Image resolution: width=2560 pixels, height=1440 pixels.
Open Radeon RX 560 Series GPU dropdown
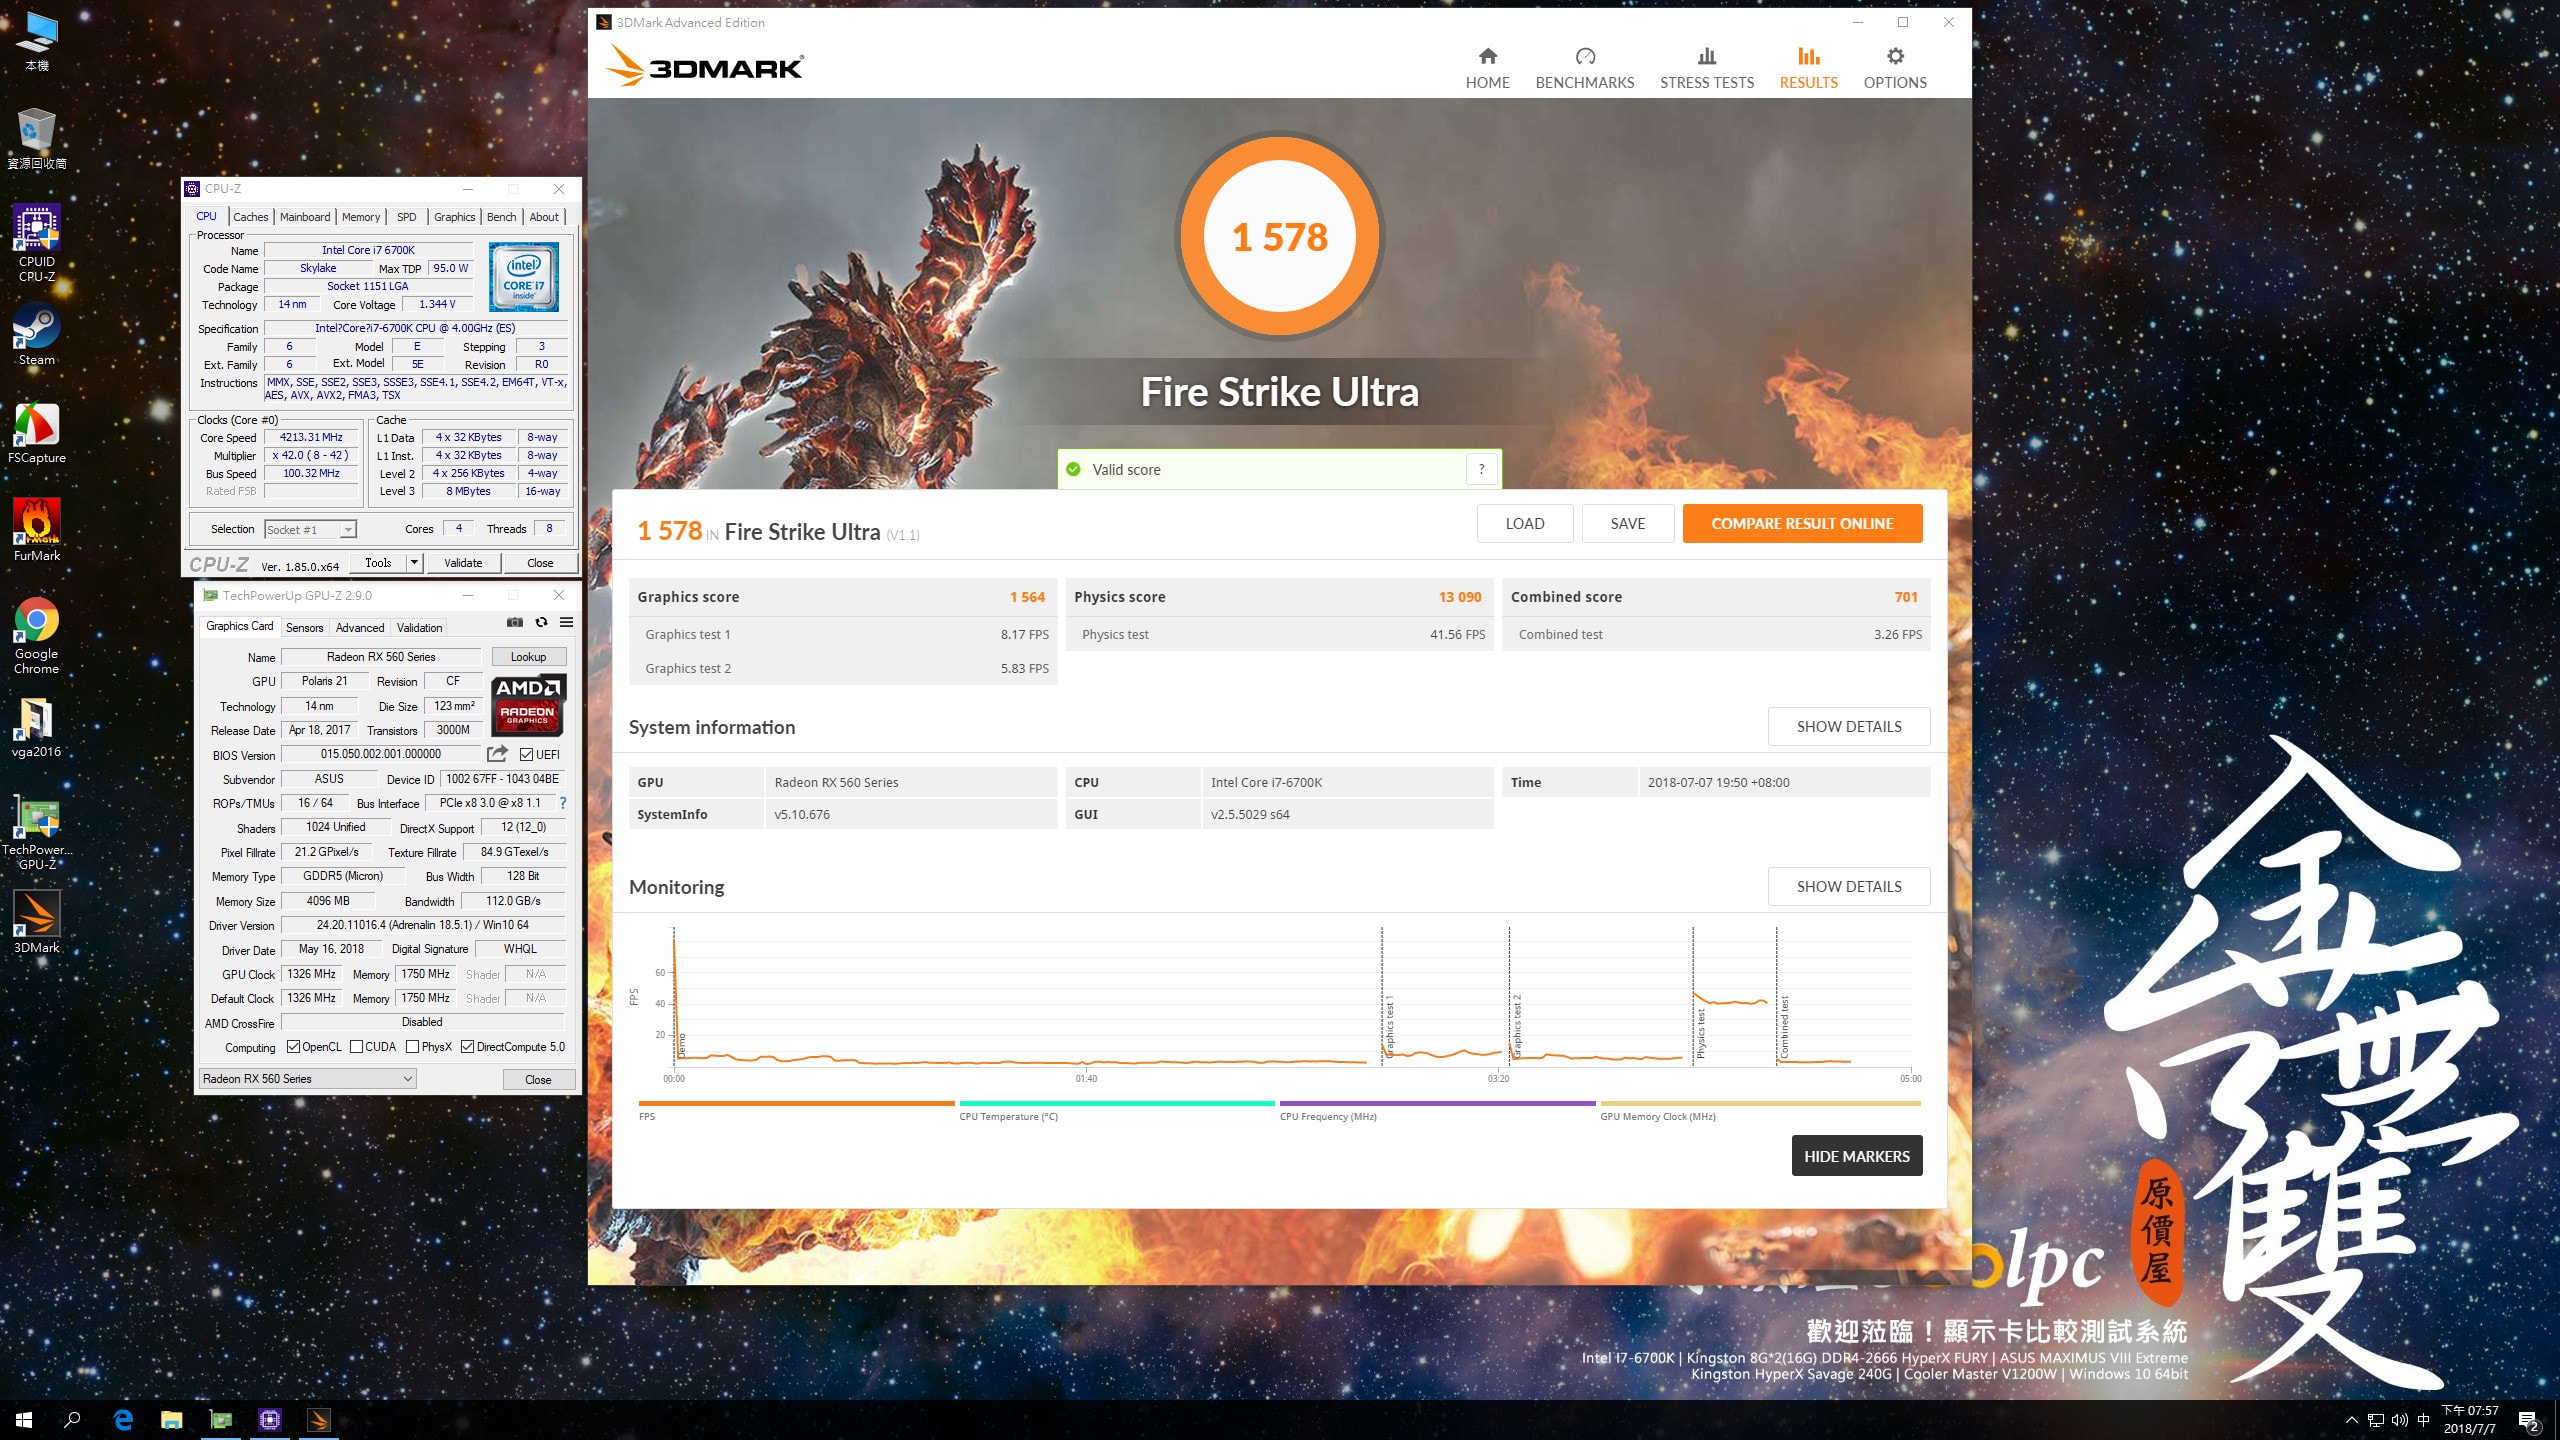pyautogui.click(x=308, y=1078)
